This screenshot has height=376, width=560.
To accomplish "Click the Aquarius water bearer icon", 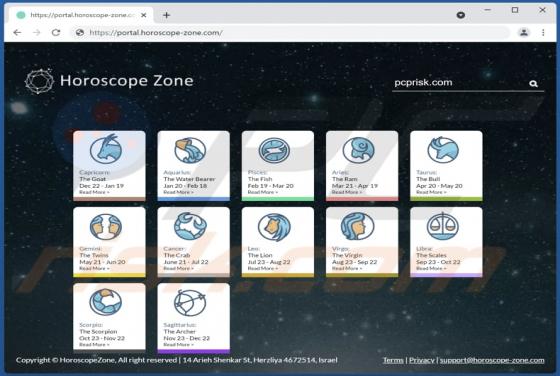I will pyautogui.click(x=190, y=150).
